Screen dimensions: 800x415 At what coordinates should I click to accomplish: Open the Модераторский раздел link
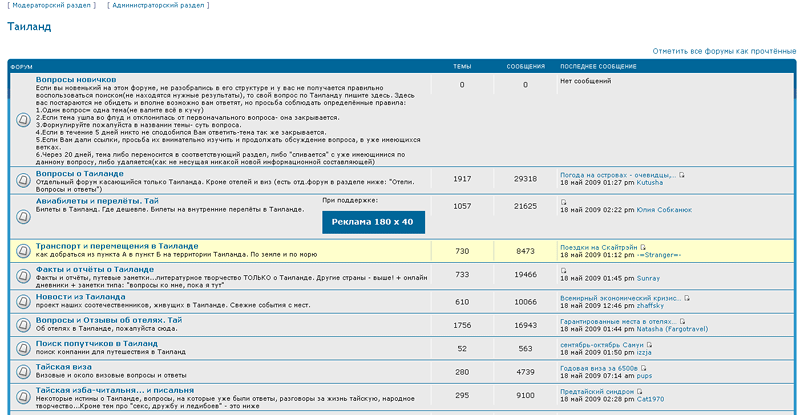(x=52, y=5)
